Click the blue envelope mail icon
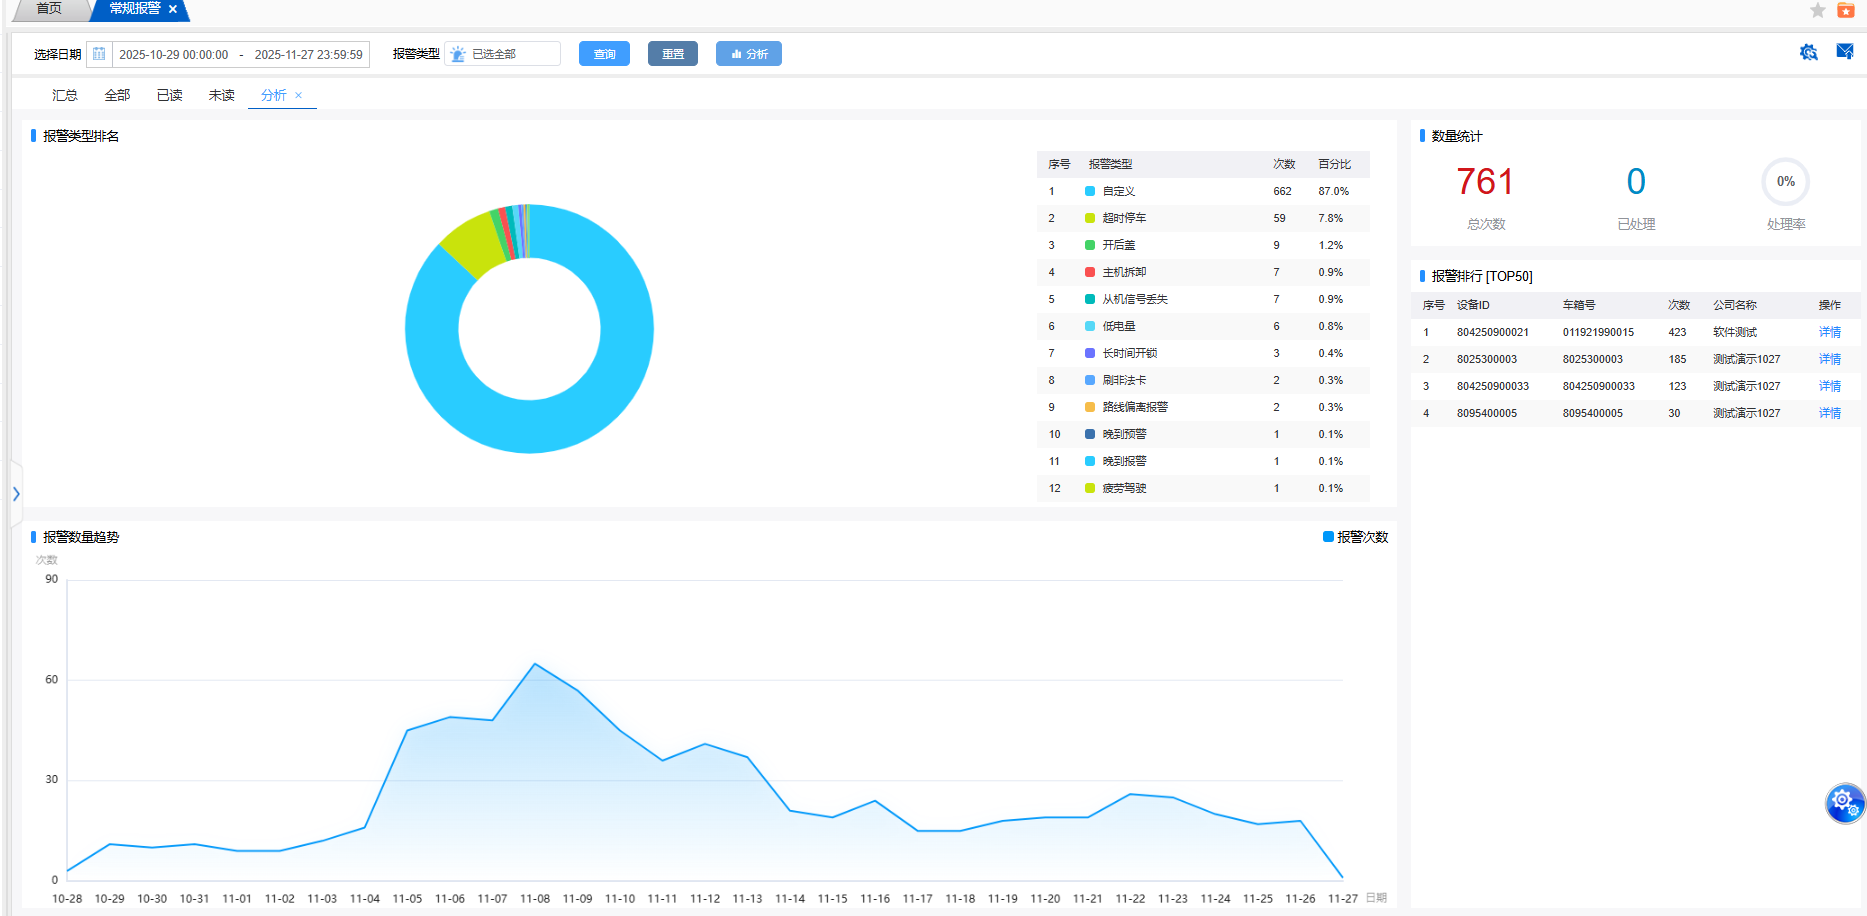 point(1845,52)
